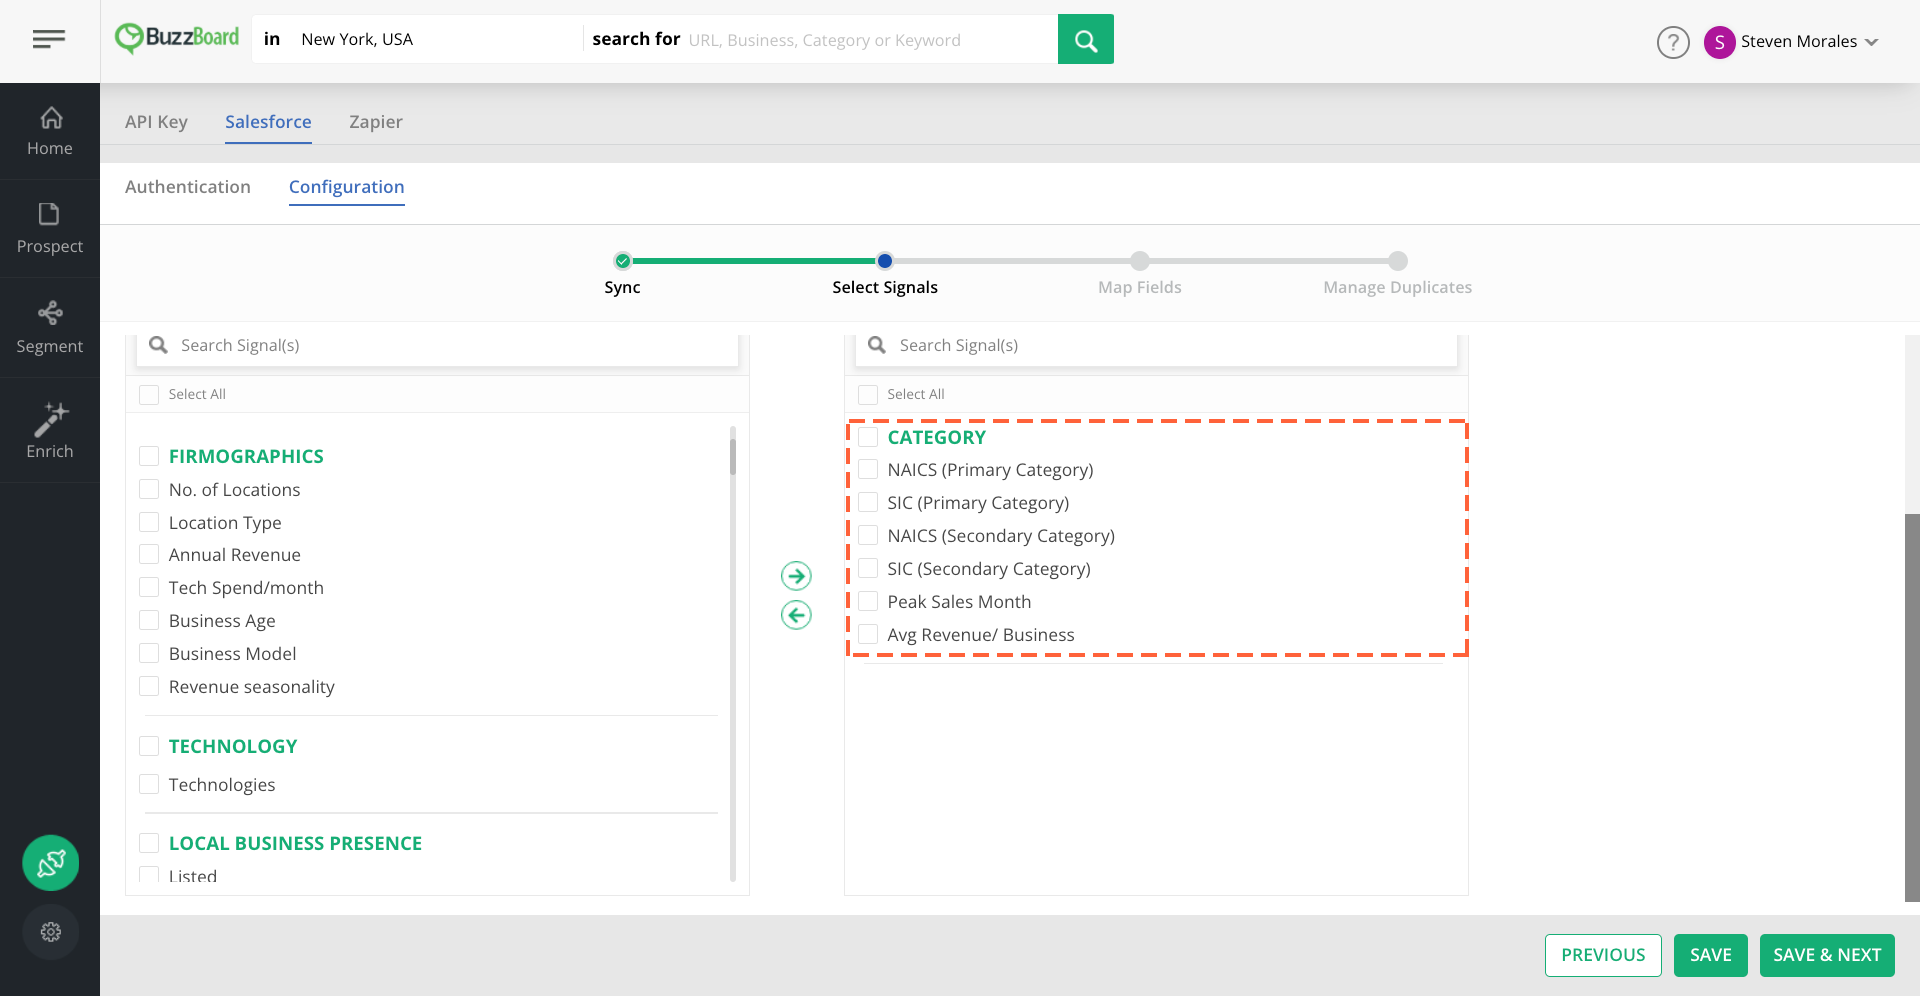Viewport: 1920px width, 996px height.
Task: Switch to the Zapier tab
Action: click(x=376, y=122)
